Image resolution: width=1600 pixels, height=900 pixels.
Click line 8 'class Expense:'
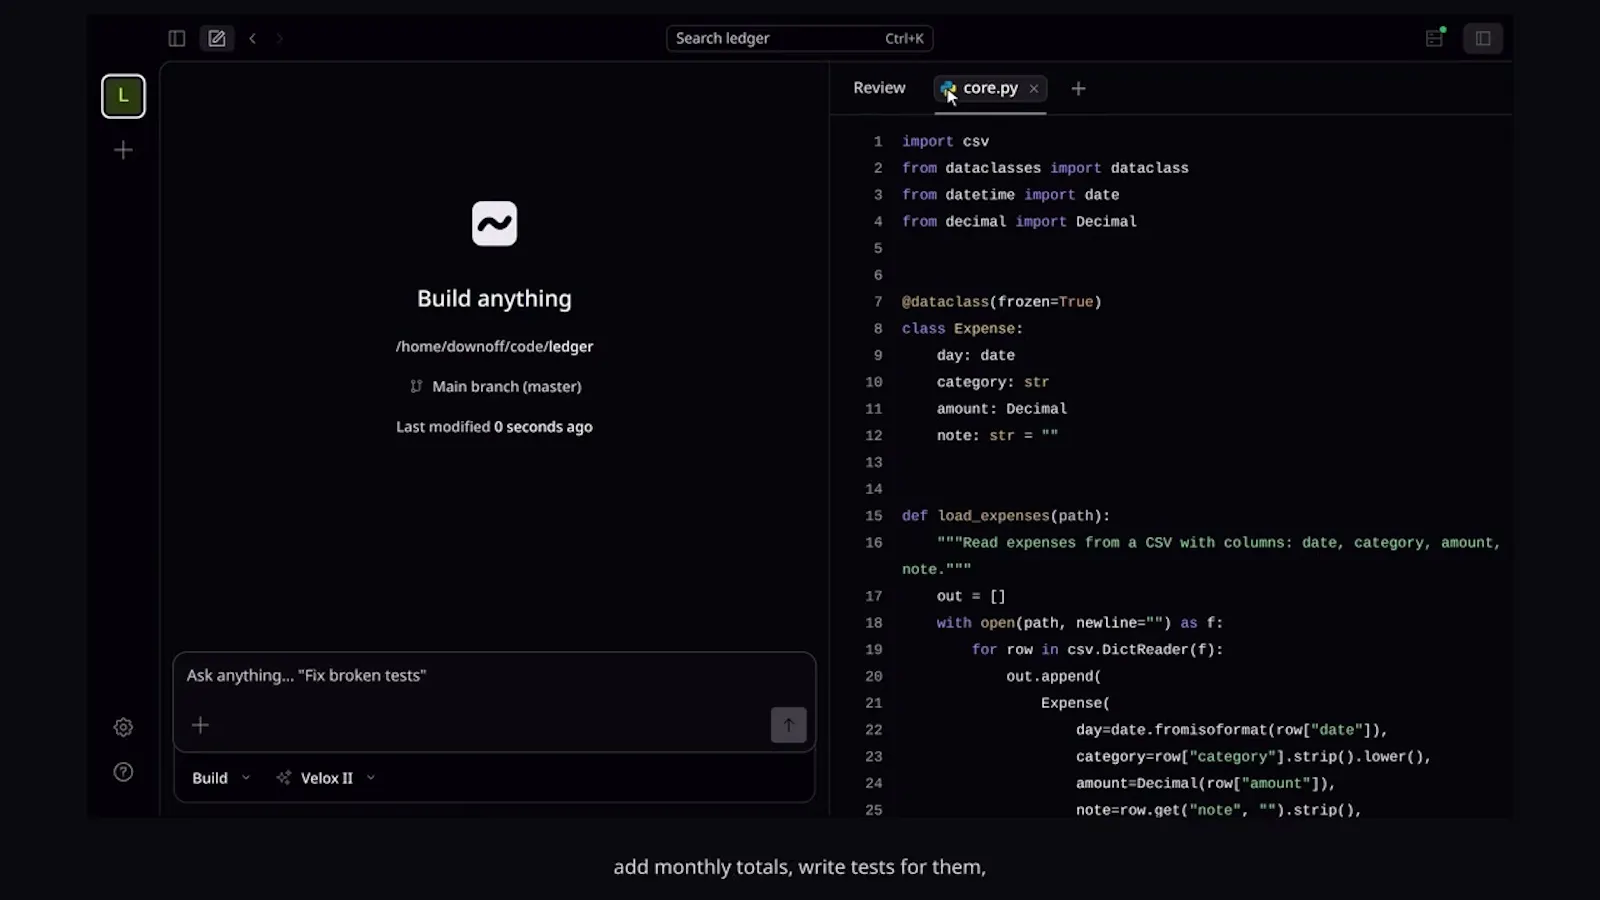(962, 329)
